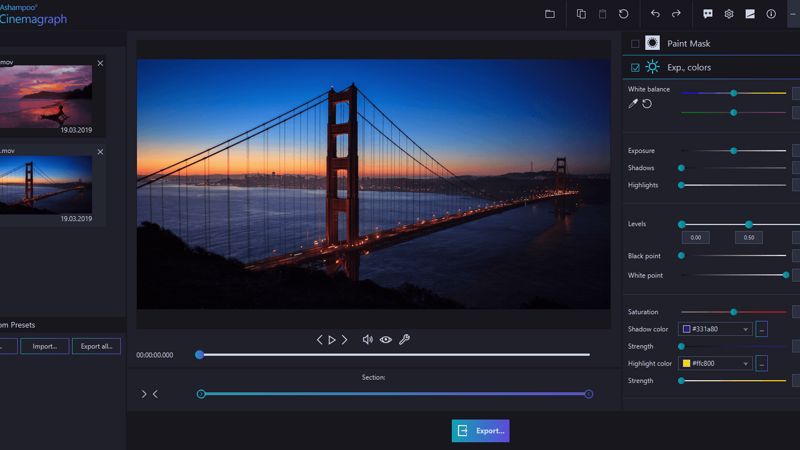Click the purple shadow color swatch

pos(687,329)
